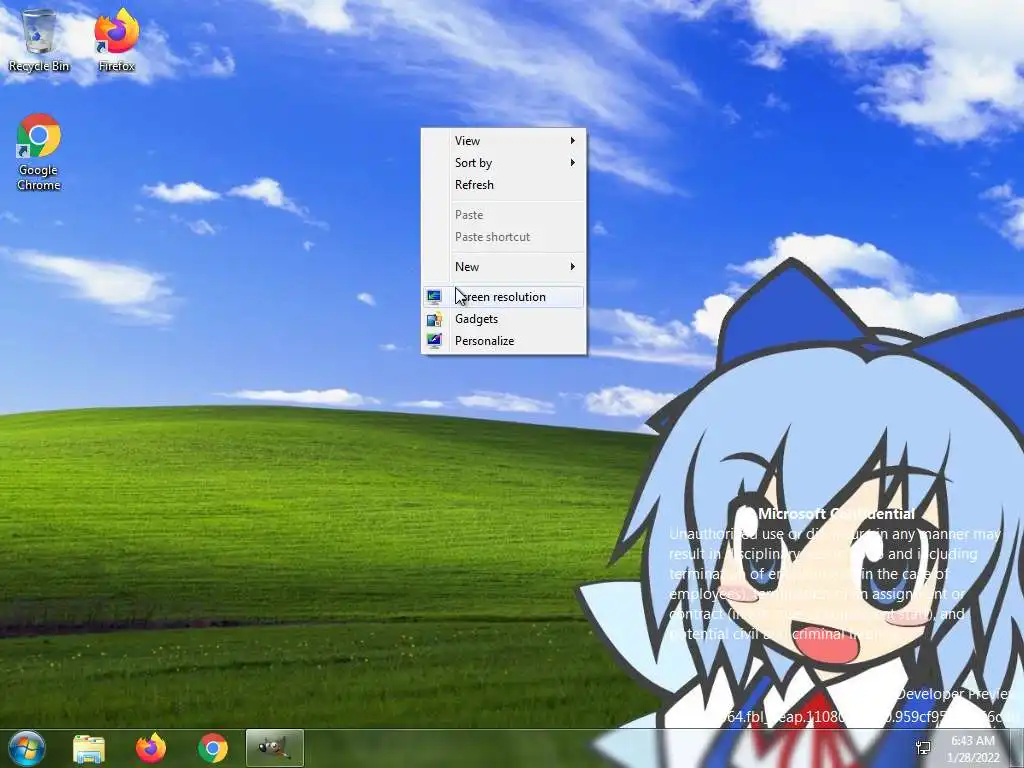1024x768 pixels.
Task: Expand the Sort by submenu
Action: click(504, 163)
